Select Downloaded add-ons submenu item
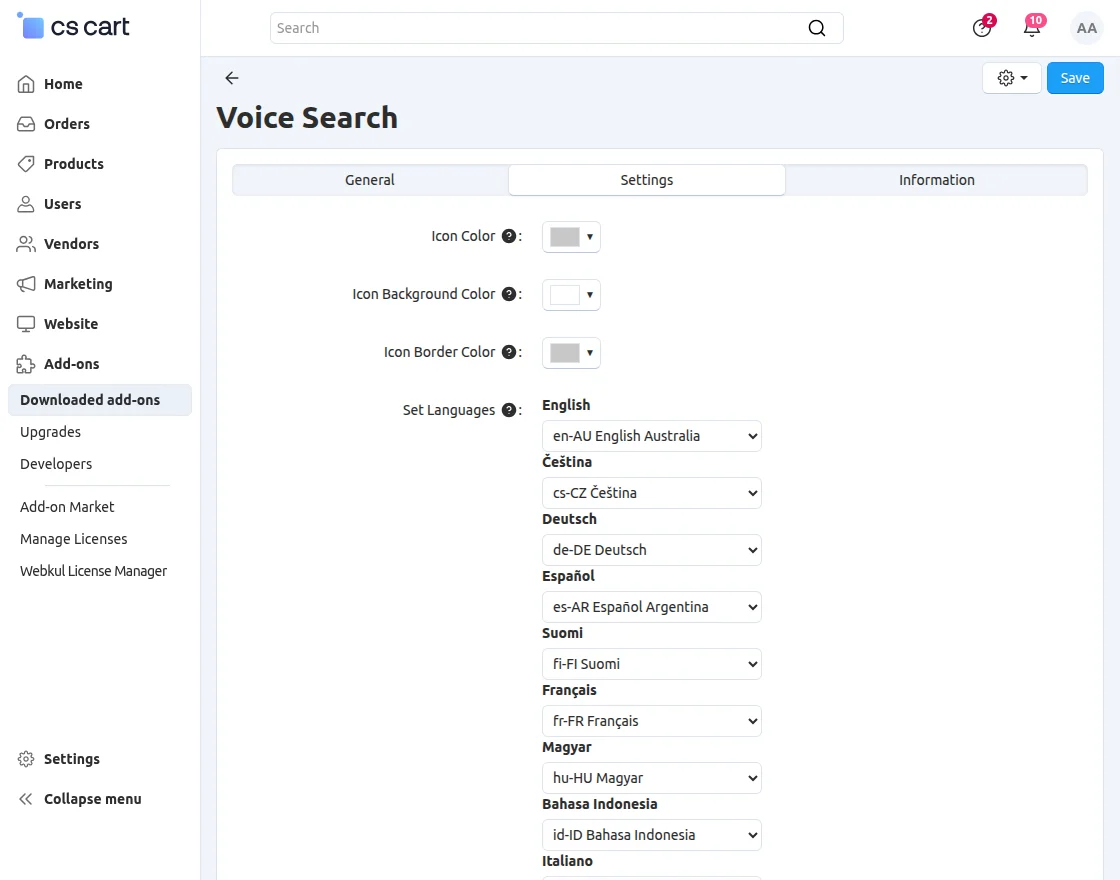 (100, 400)
